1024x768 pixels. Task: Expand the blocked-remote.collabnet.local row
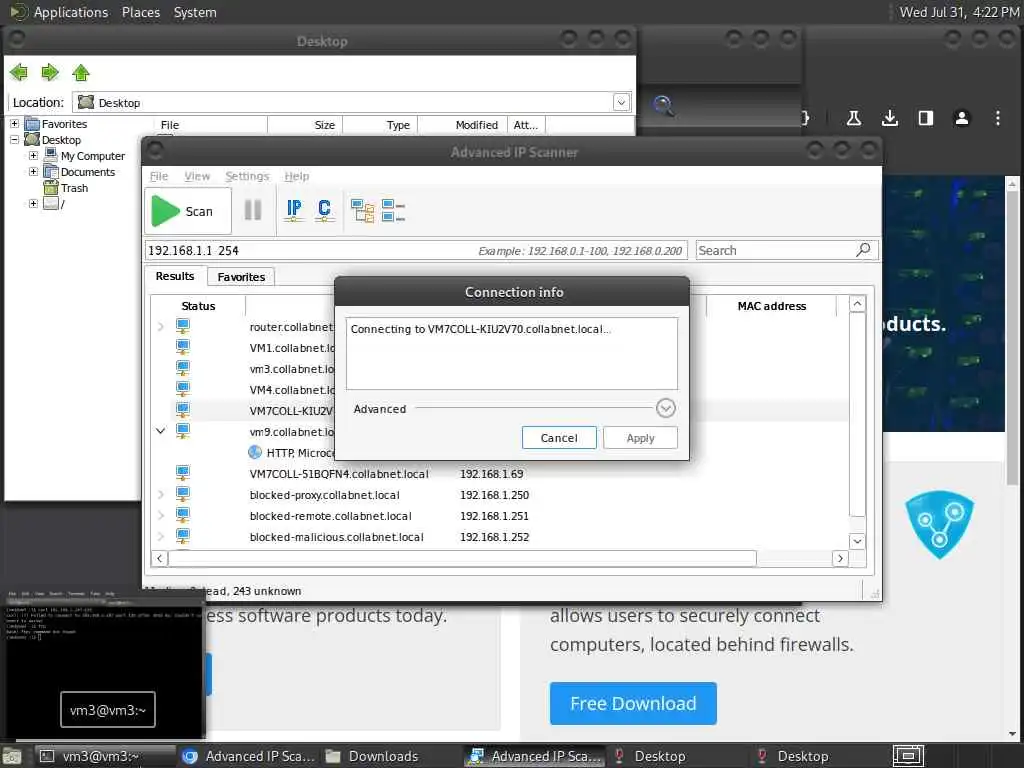(161, 515)
